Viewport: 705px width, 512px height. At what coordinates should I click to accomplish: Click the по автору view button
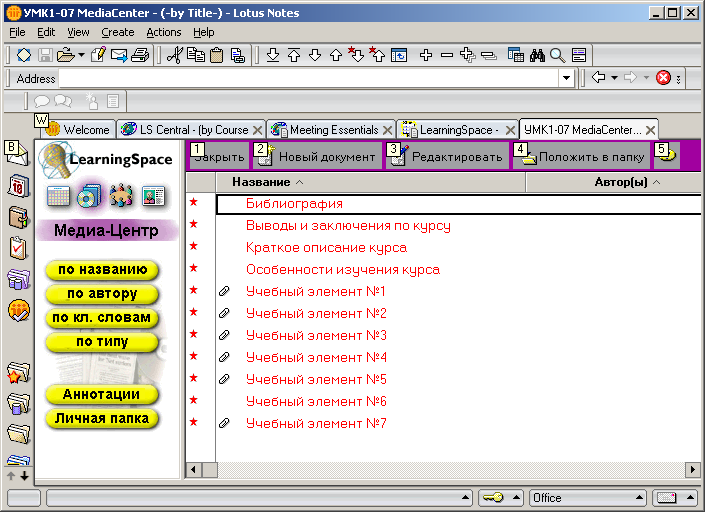(x=102, y=294)
